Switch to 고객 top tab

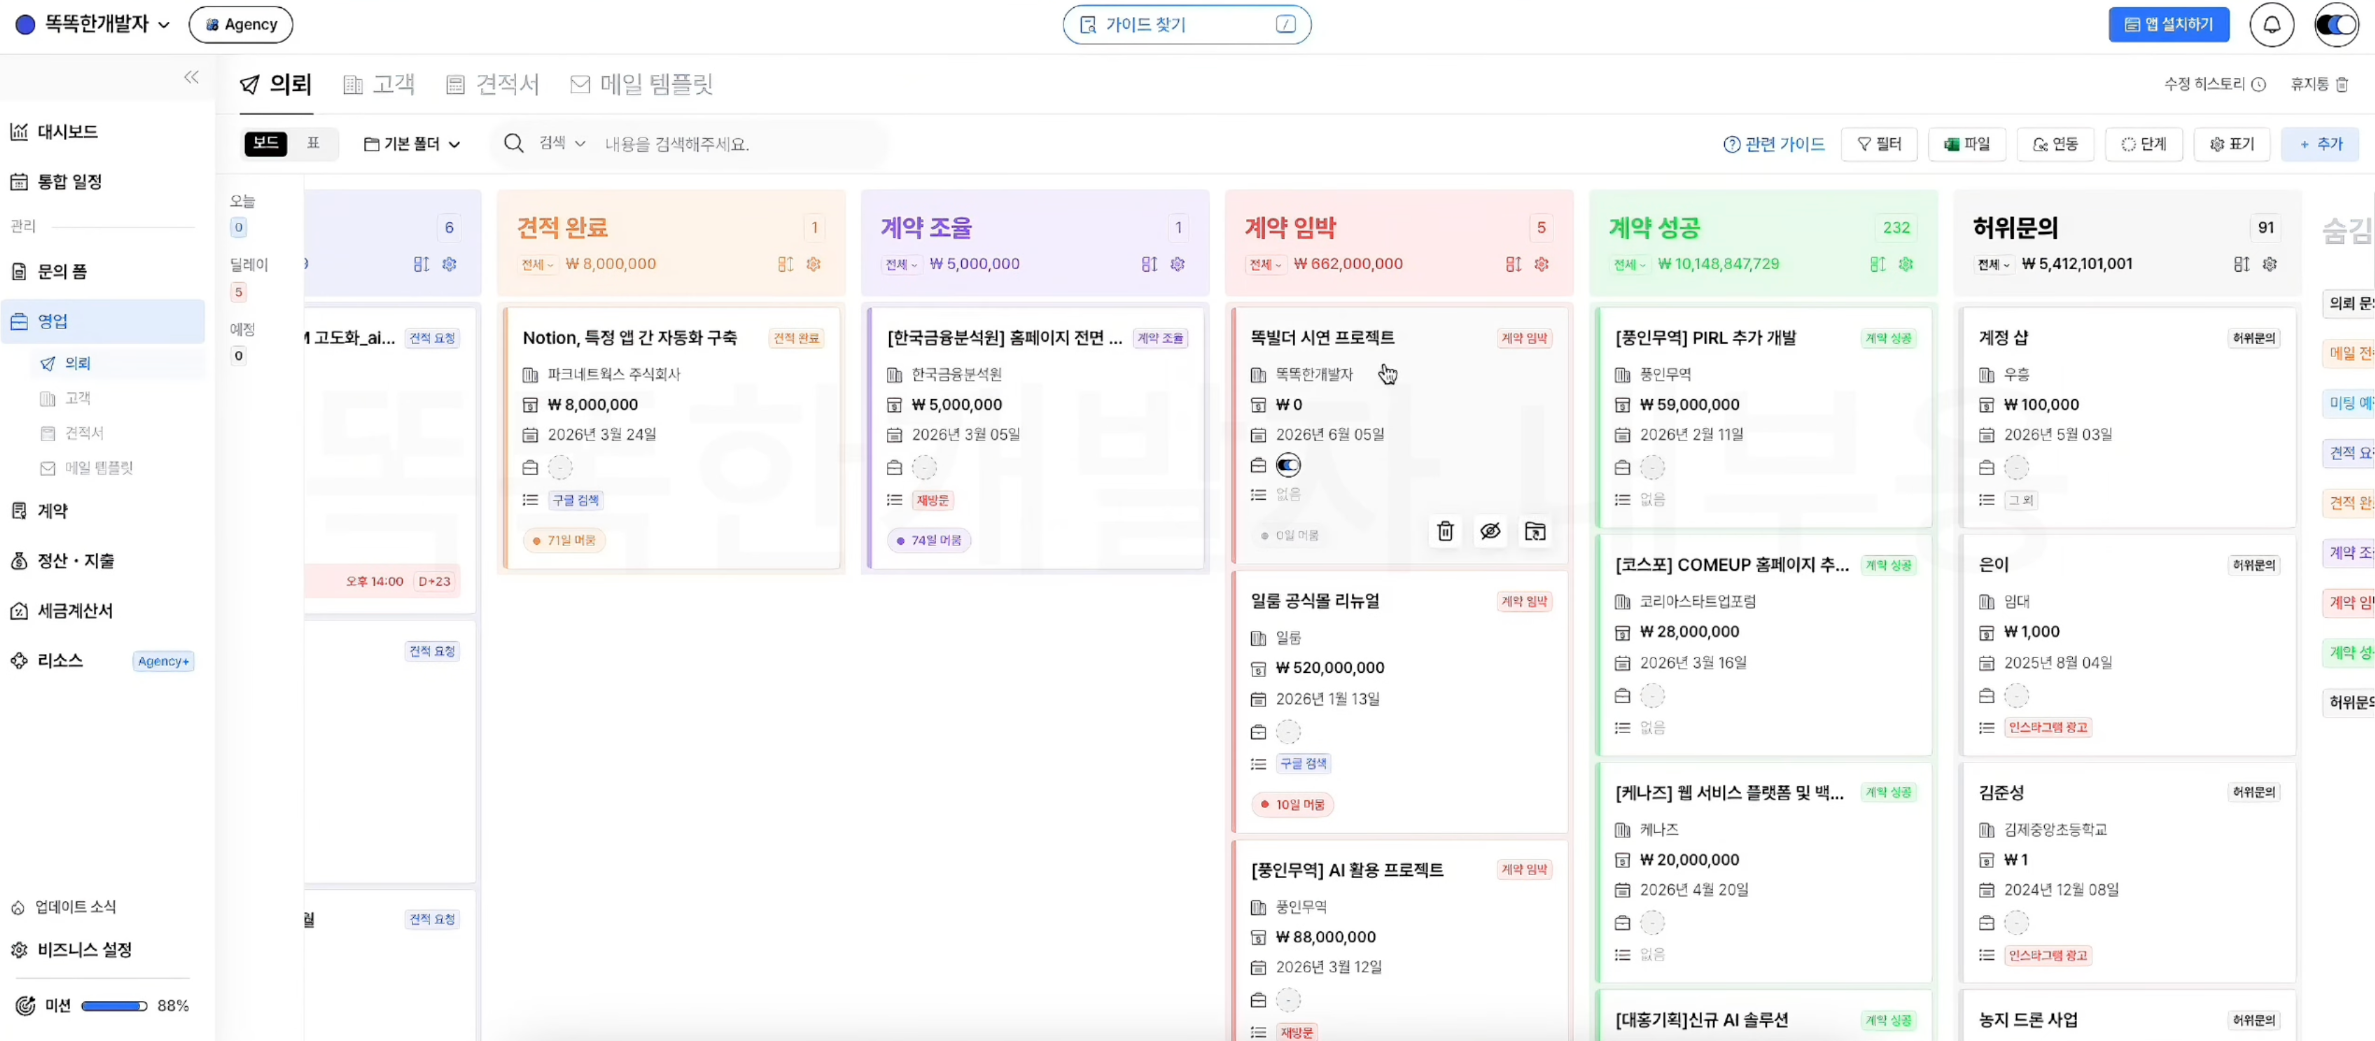click(379, 84)
